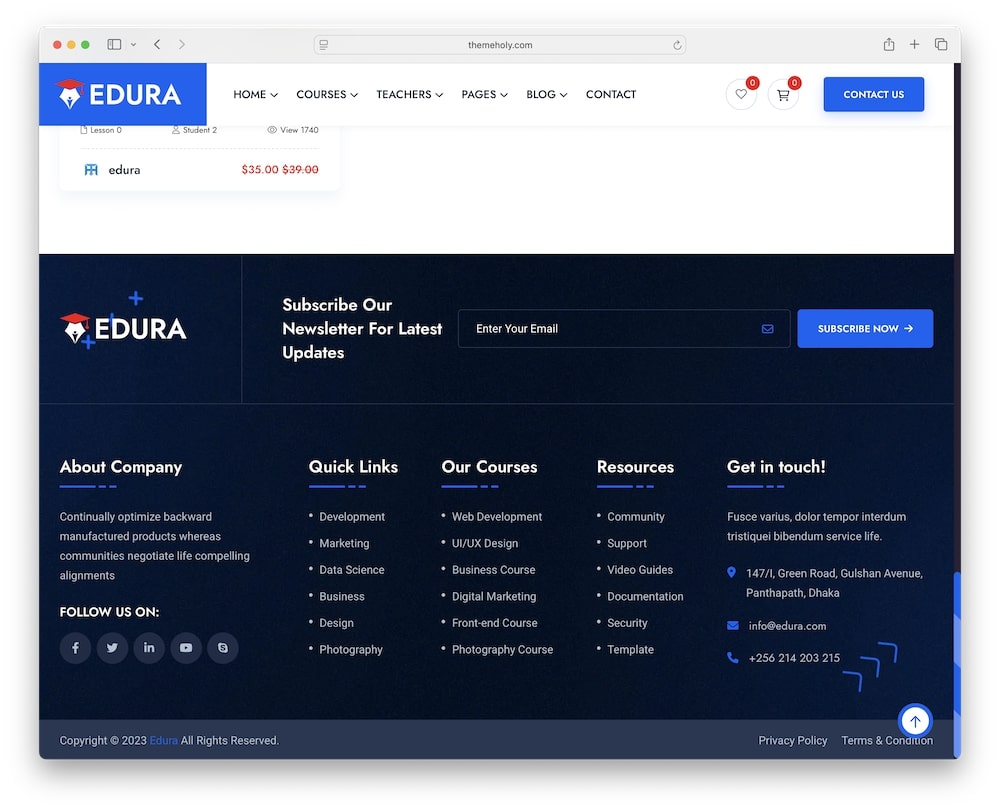Viewport: 1000px width, 811px height.
Task: Open the Front-end Course link
Action: (494, 623)
